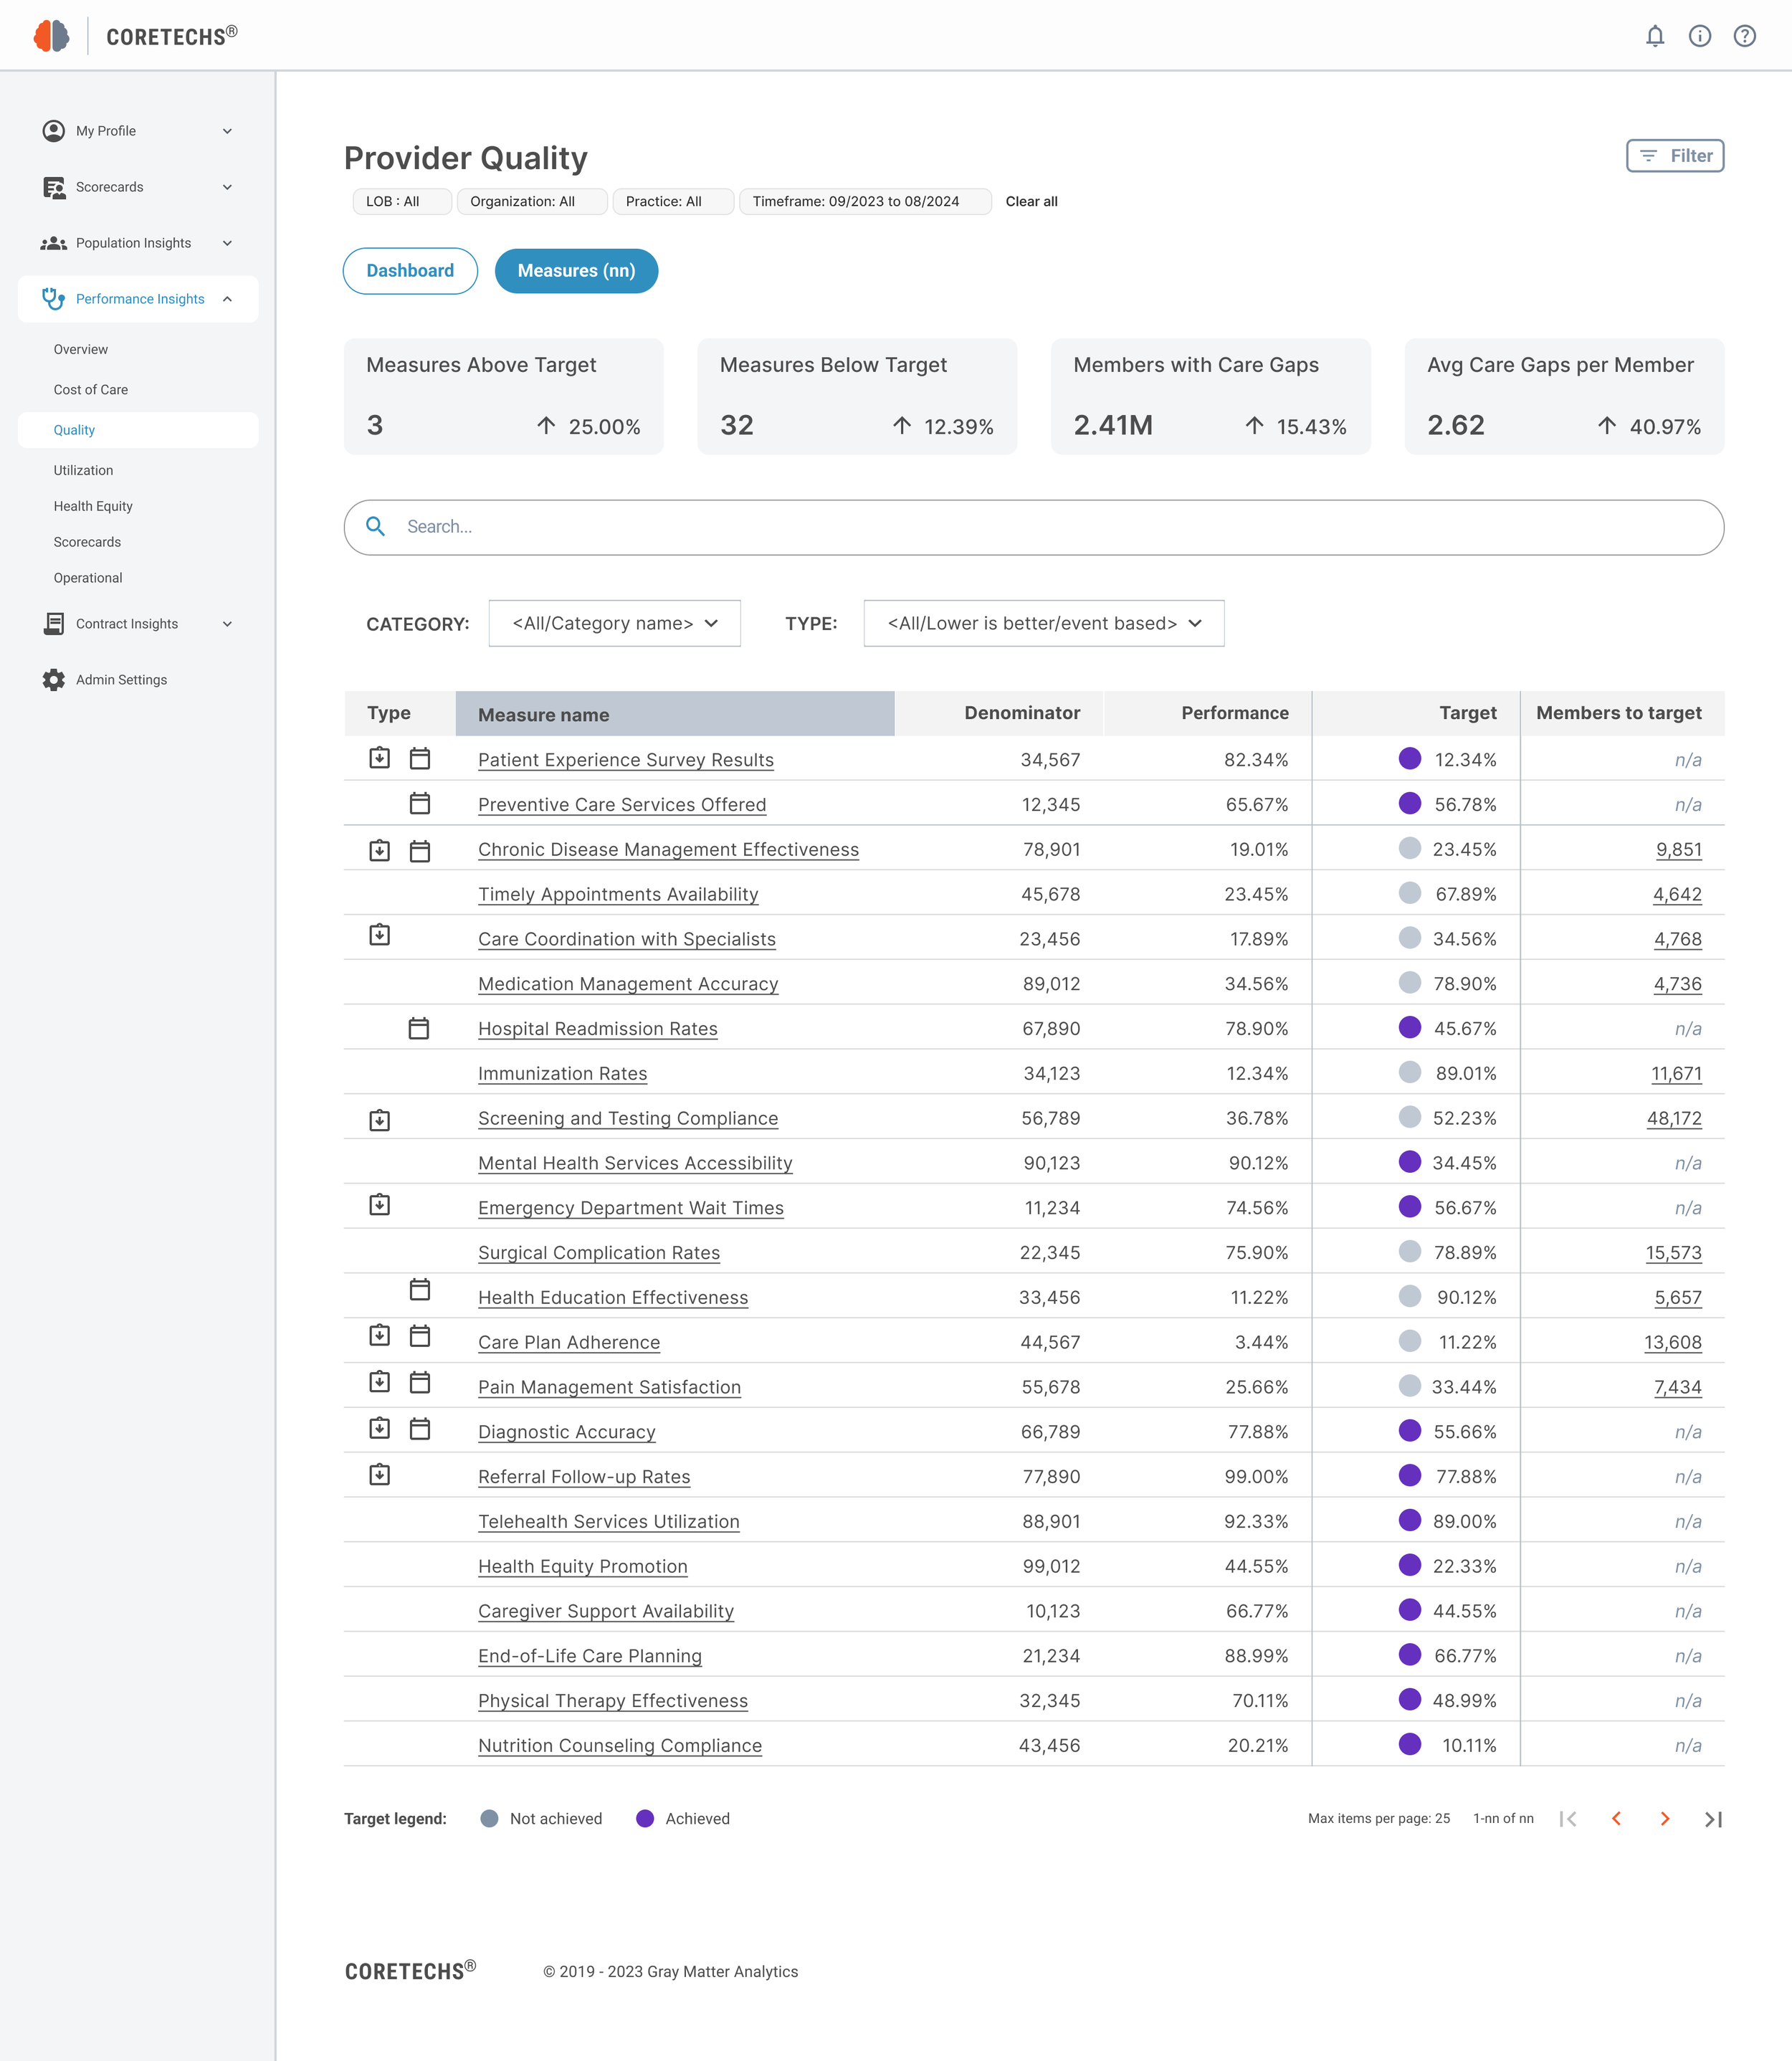Open the info circle icon in header
The image size is (1792, 2061).
[x=1700, y=36]
